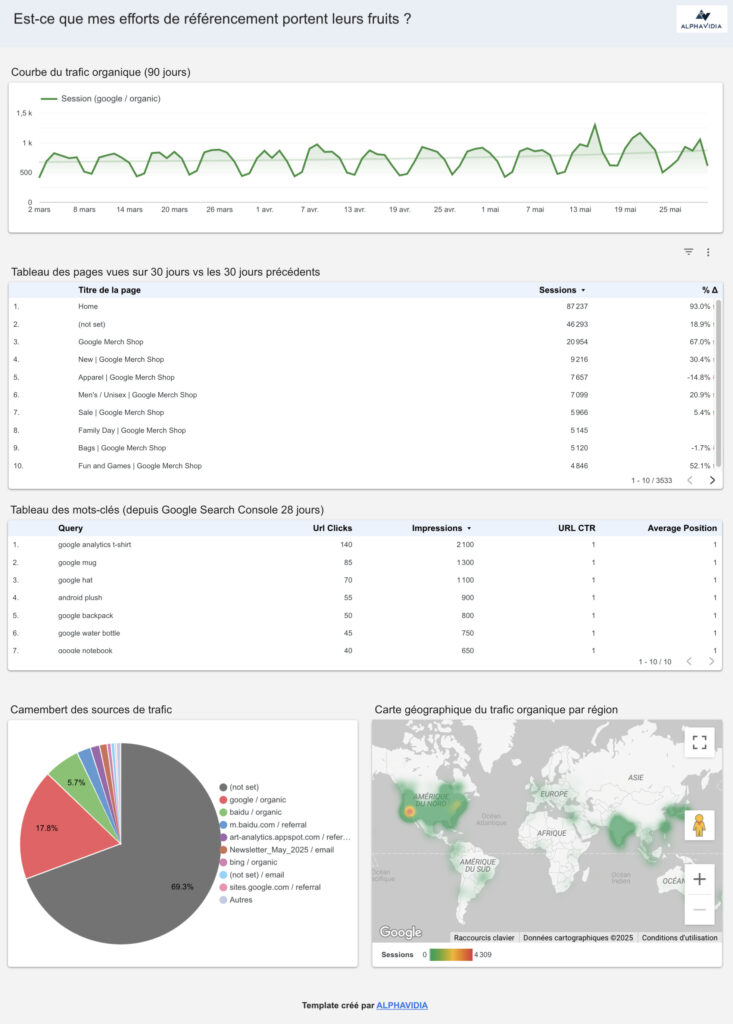Toggle Session (google / organic) chart legend
This screenshot has height=1024, width=733.
(x=101, y=99)
